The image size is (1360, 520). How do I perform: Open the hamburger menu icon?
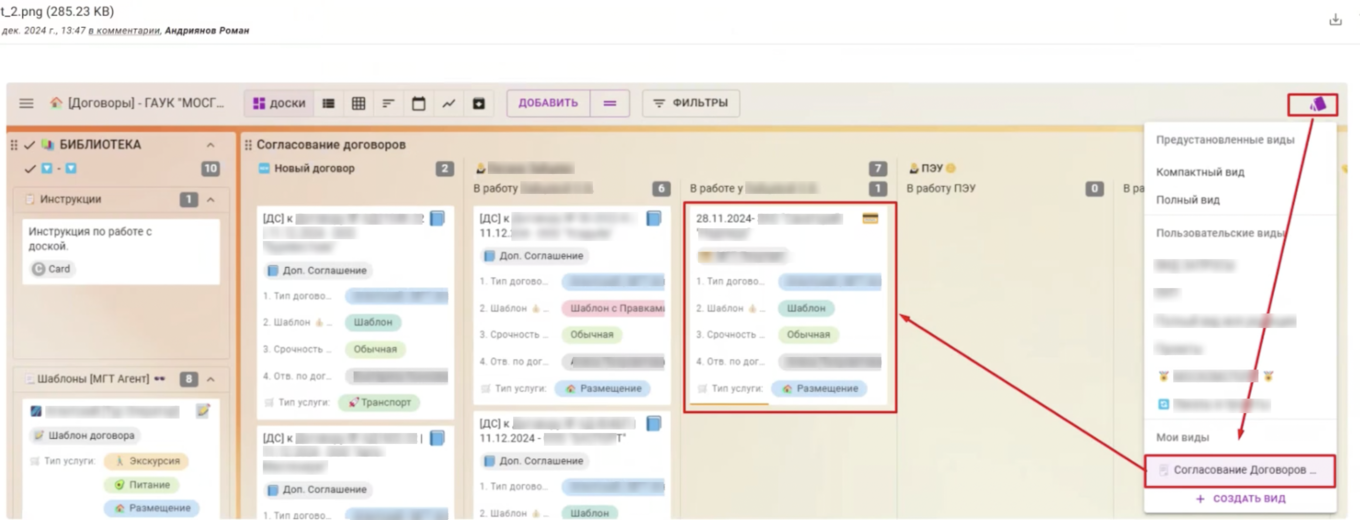pos(27,103)
